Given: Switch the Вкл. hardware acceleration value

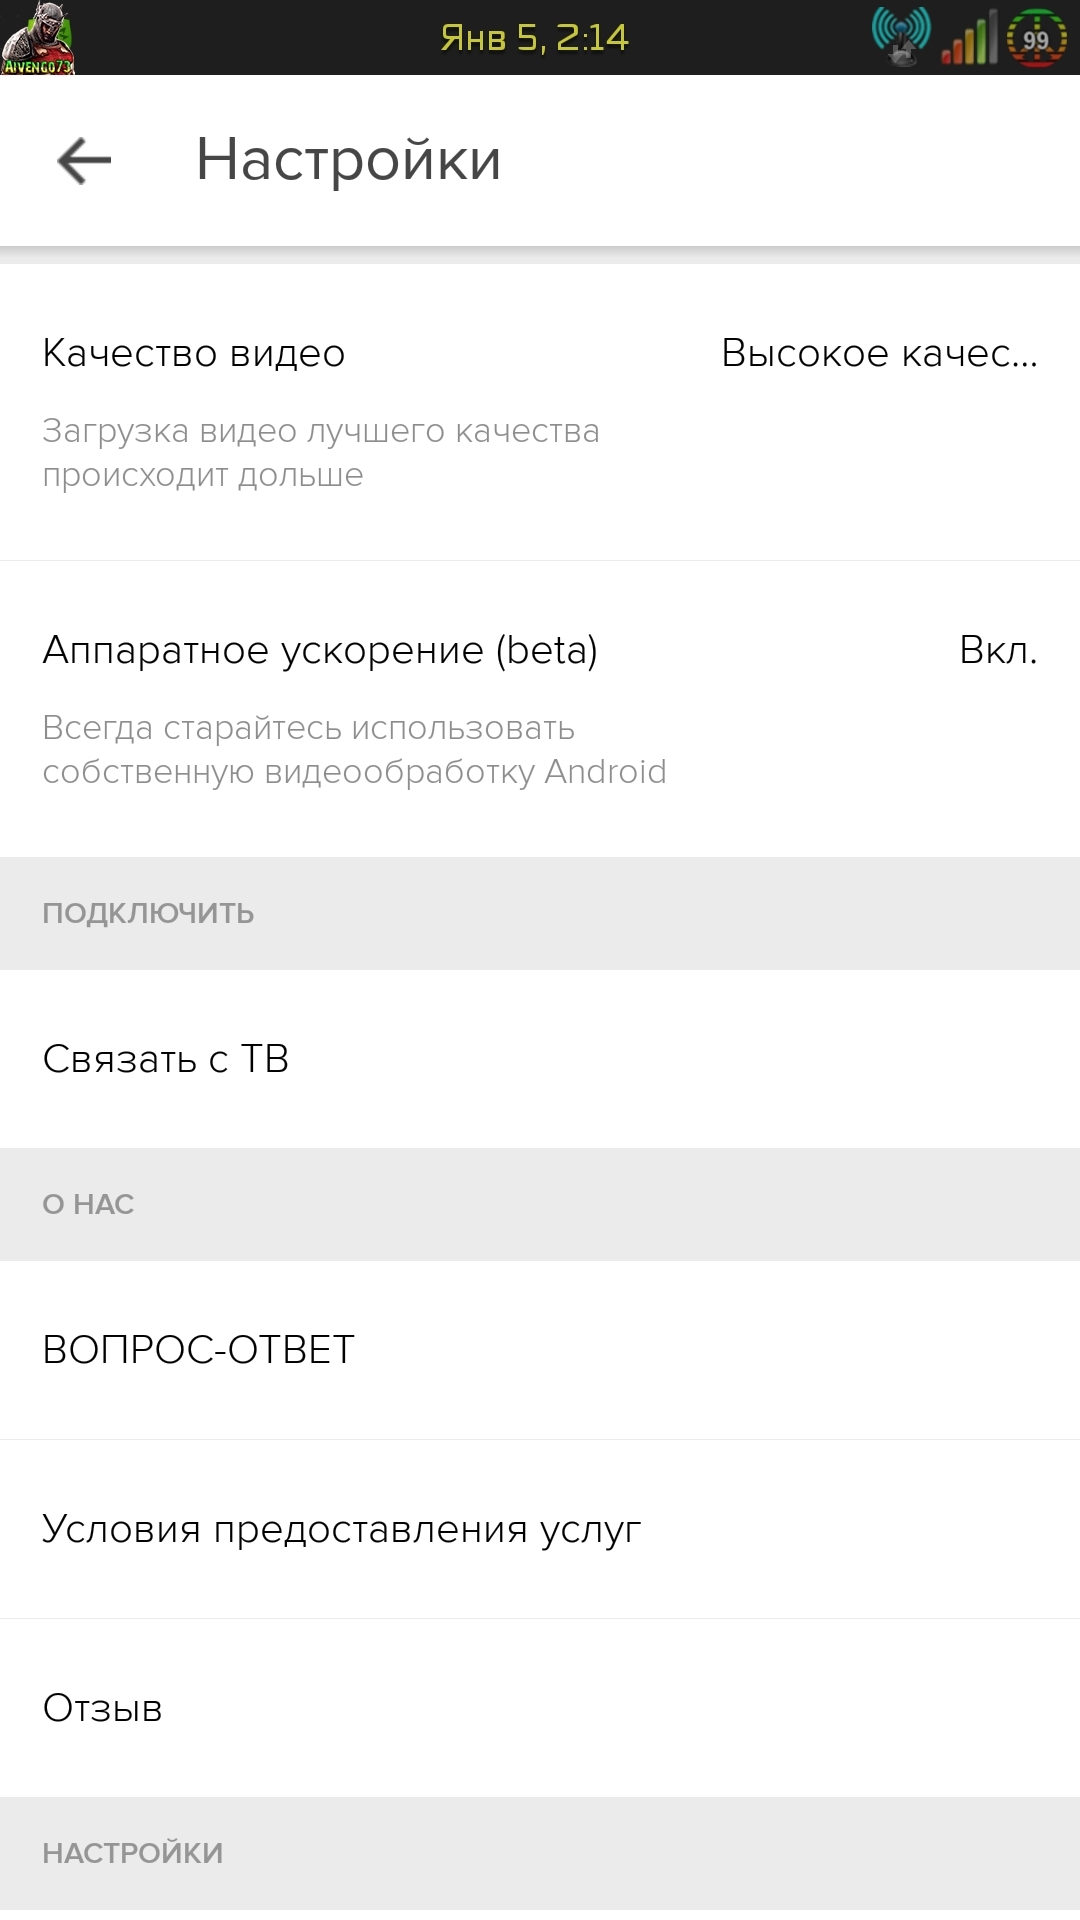Looking at the screenshot, I should (997, 650).
